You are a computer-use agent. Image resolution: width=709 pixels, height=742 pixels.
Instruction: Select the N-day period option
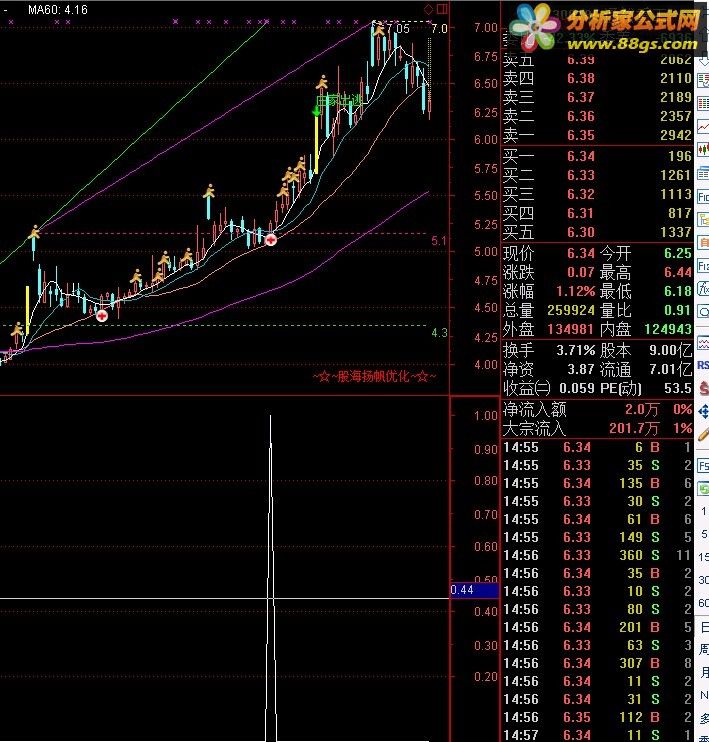click(704, 695)
